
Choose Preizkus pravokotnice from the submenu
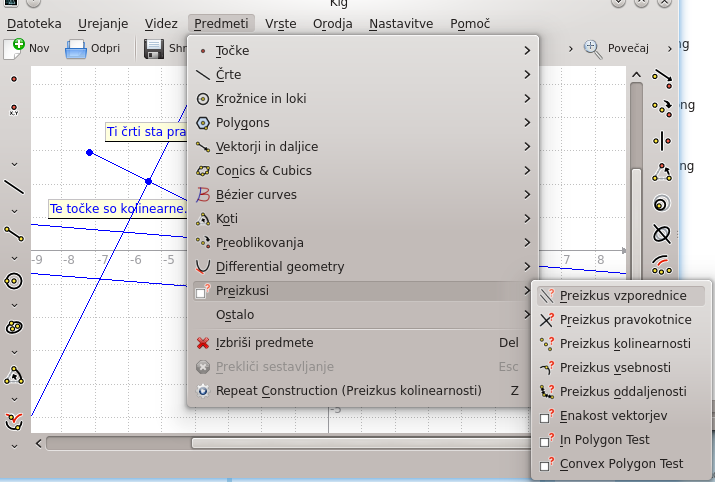click(x=625, y=320)
